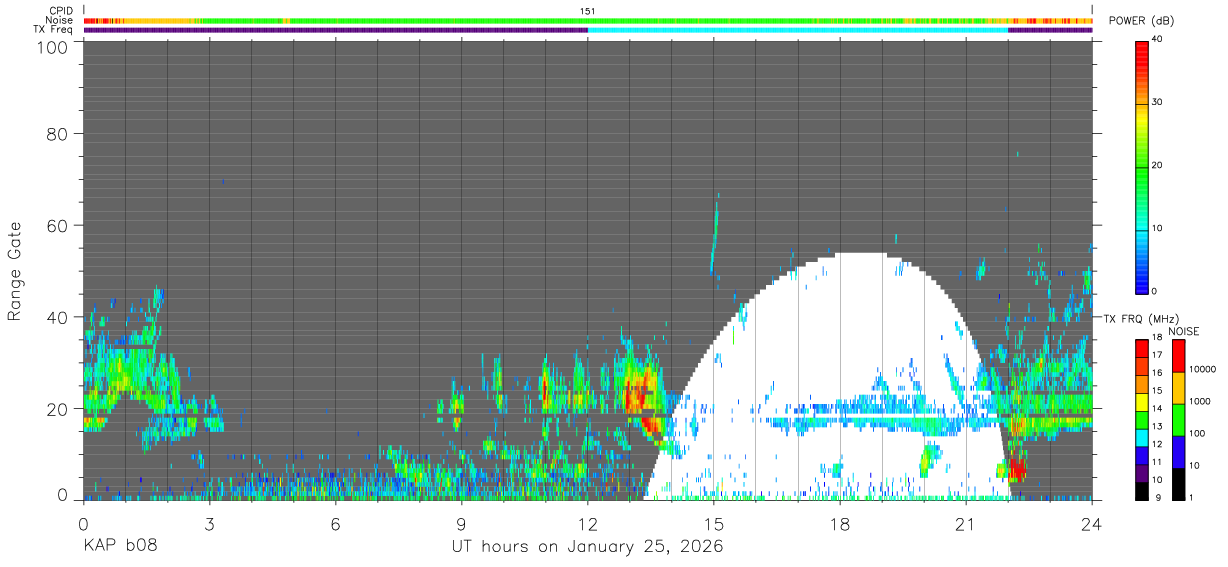Click the red top of POWER colorbar

pyautogui.click(x=1141, y=58)
